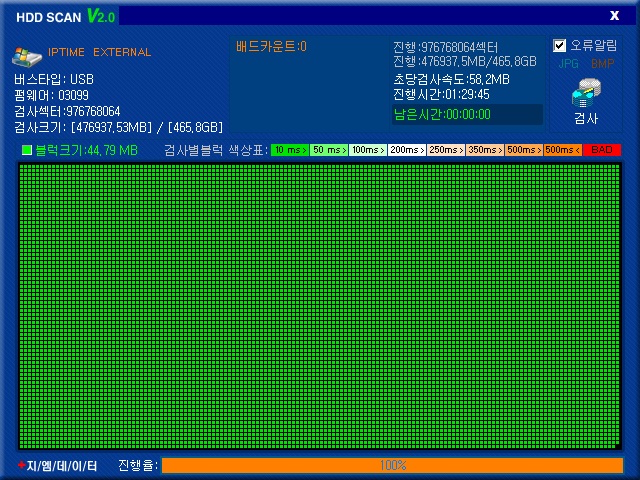Click the 남은시간 remaining time field
Image resolution: width=640 pixels, height=480 pixels.
(468, 114)
